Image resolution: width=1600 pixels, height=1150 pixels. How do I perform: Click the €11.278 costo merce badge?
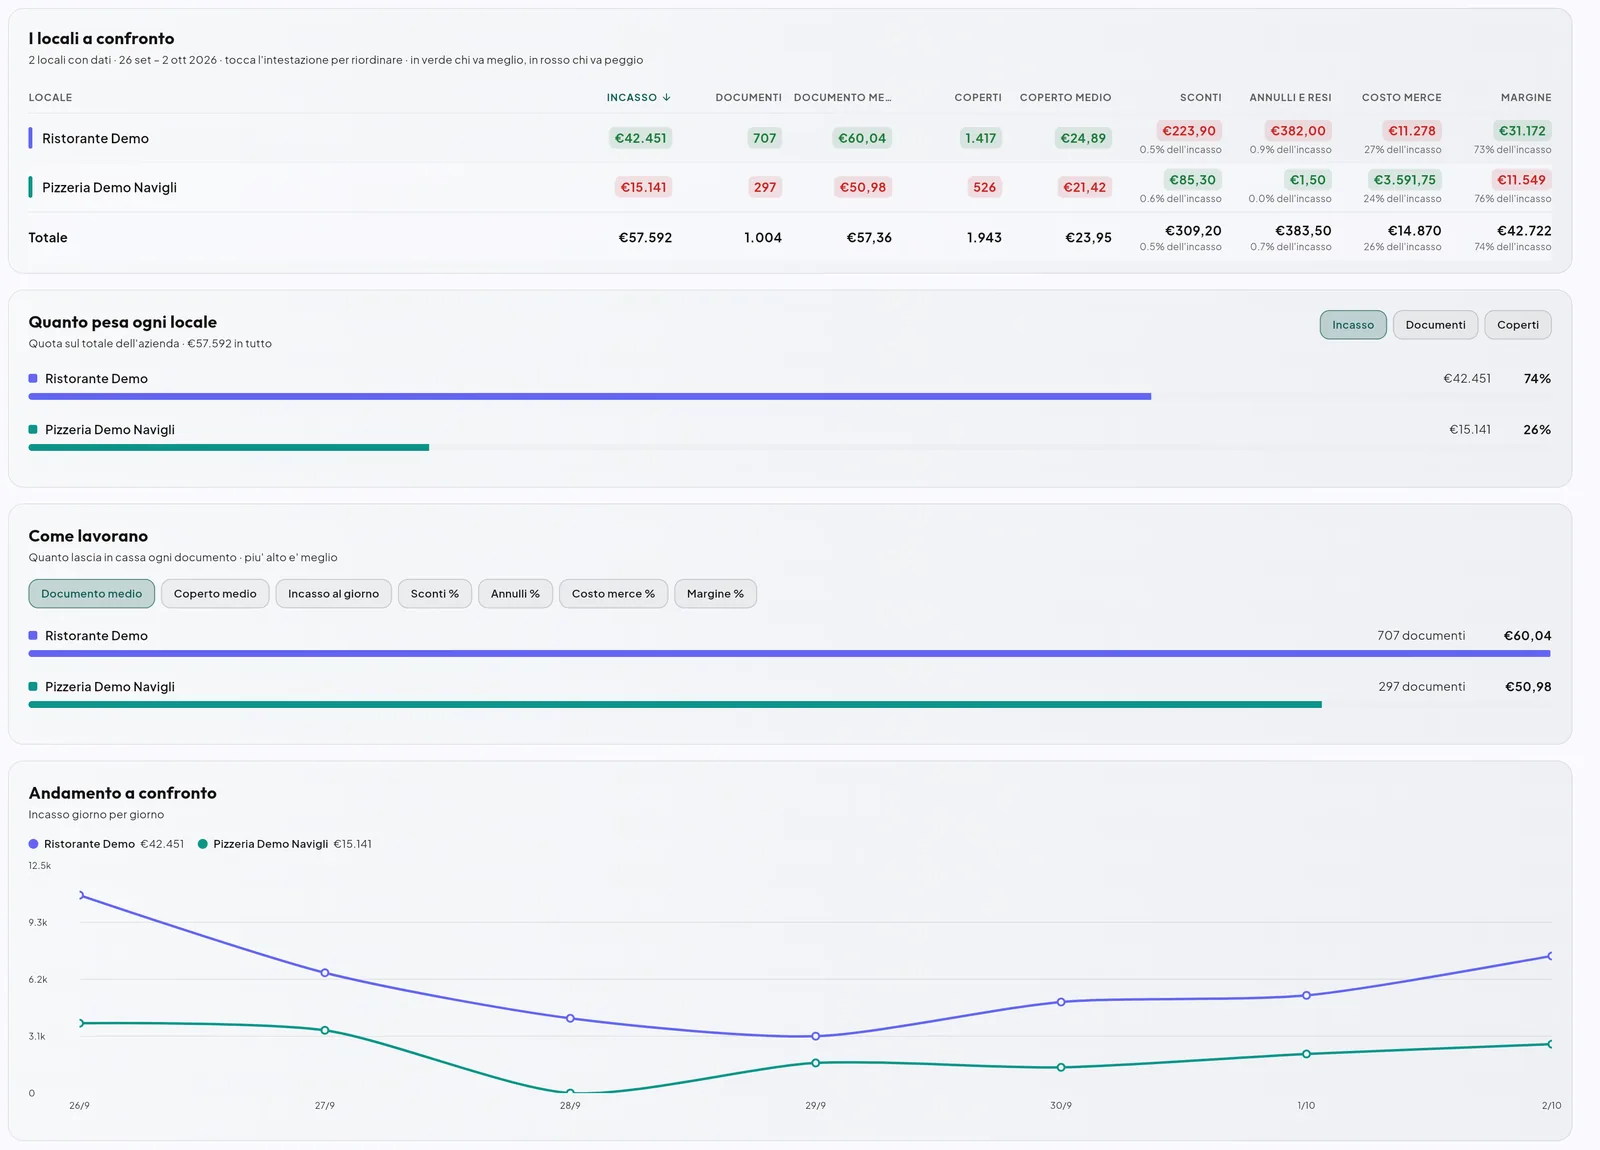[1412, 130]
